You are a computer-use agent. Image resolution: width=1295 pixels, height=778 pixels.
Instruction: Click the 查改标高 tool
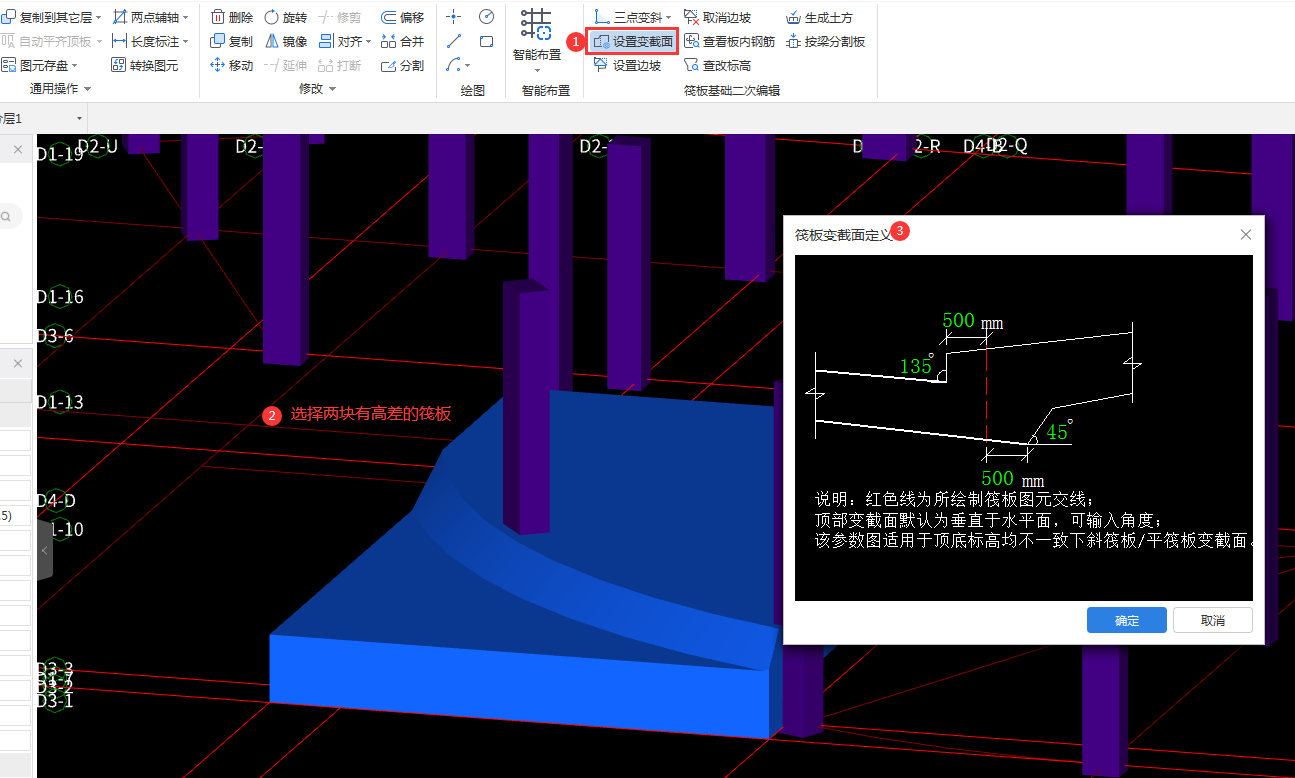coord(717,65)
